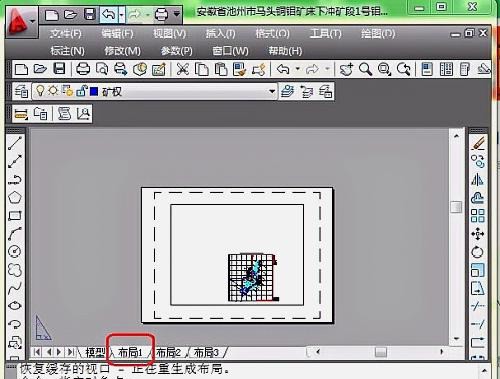Switch to the 模型 model tab
The height and width of the screenshot is (379, 500).
(95, 352)
